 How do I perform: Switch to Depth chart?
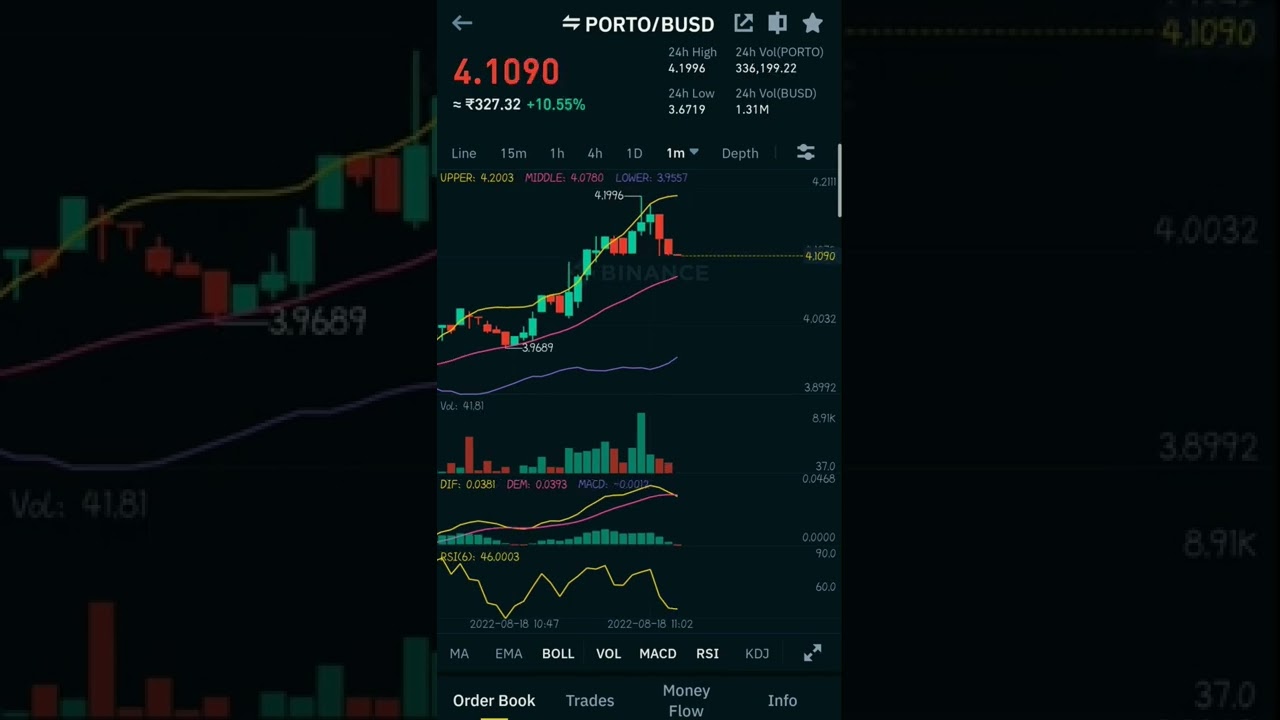click(740, 153)
